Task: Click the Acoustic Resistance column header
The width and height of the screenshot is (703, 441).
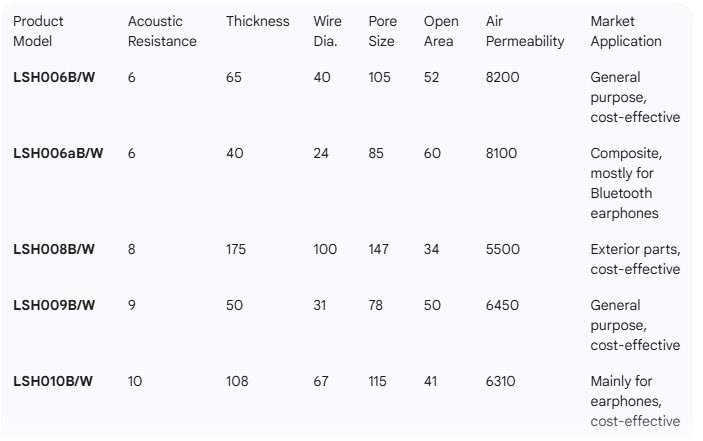Action: (162, 31)
